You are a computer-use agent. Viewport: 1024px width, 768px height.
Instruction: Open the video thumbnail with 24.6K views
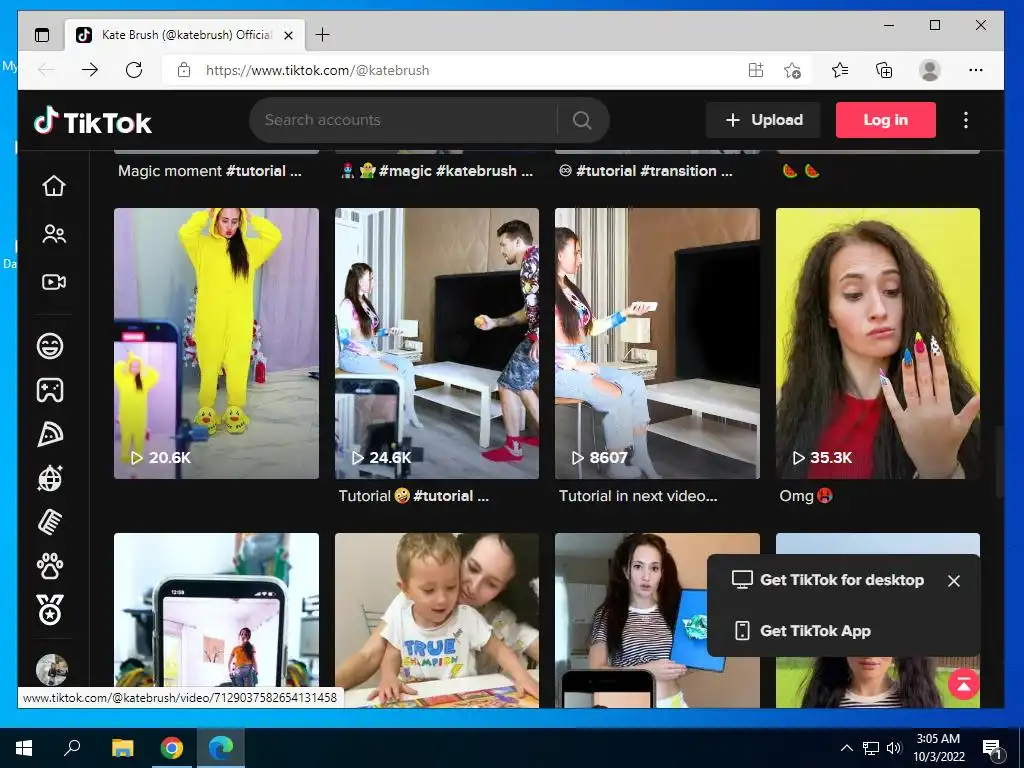(437, 344)
